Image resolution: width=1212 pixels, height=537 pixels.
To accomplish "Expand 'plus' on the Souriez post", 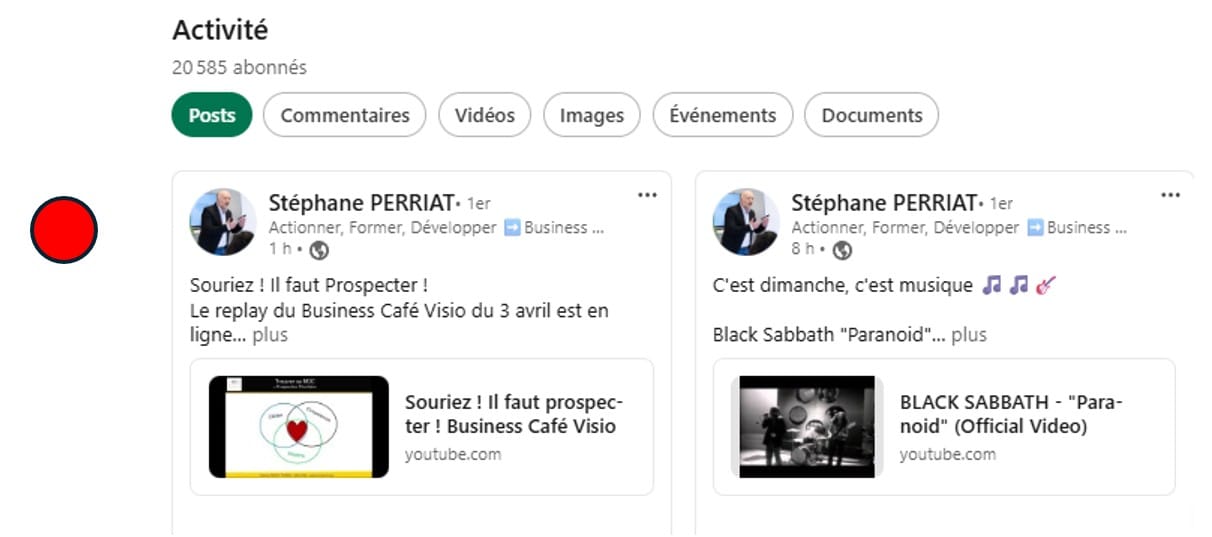I will (270, 336).
